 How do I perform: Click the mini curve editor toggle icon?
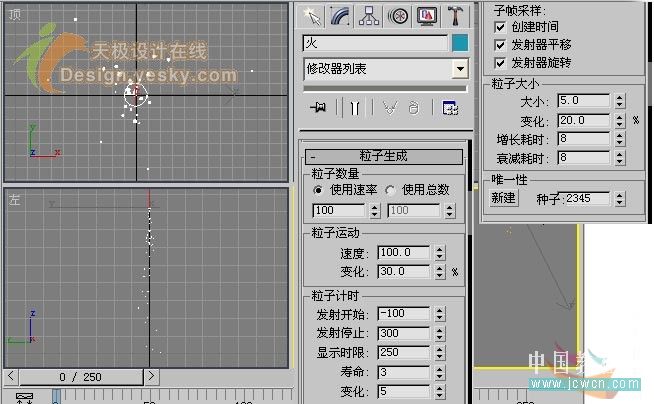coord(25,397)
